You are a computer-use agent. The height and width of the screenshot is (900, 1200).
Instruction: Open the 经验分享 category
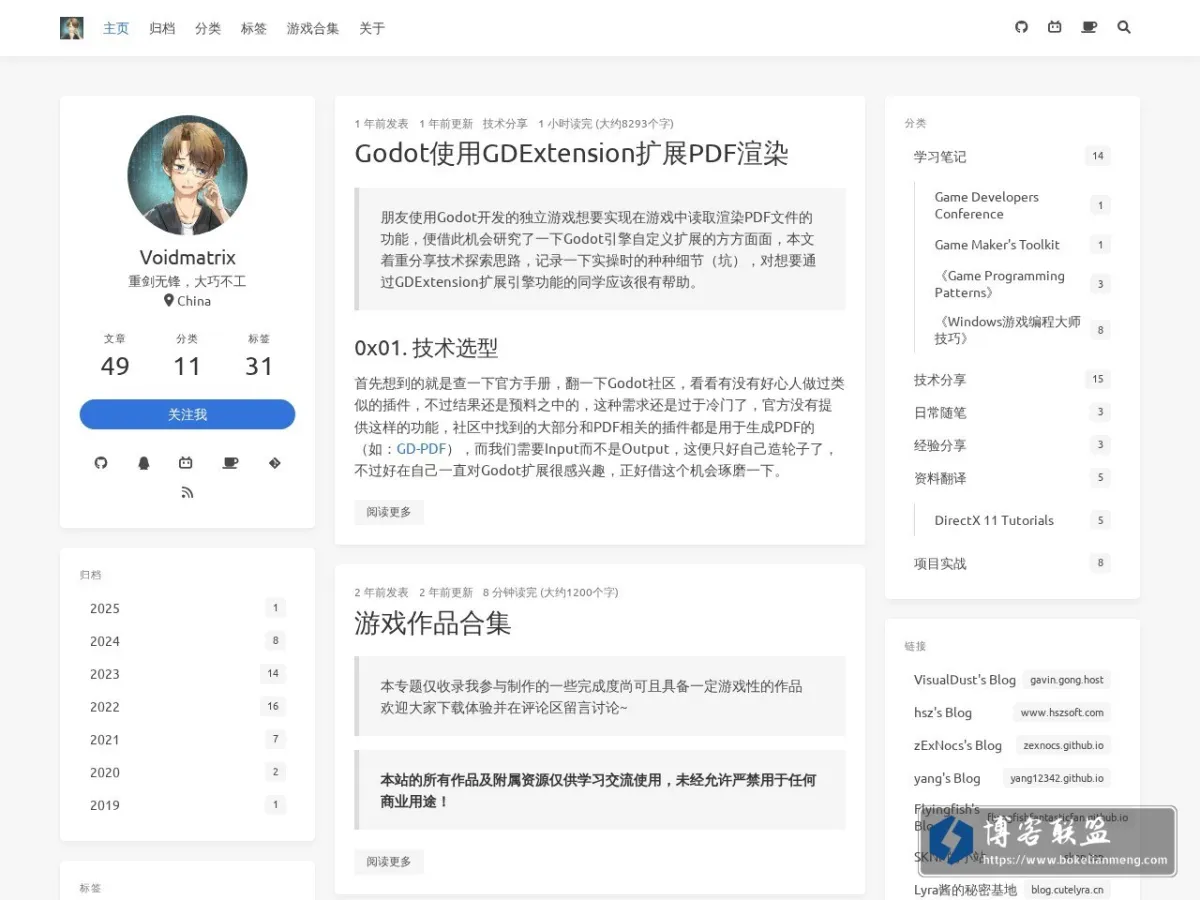tap(1012, 445)
